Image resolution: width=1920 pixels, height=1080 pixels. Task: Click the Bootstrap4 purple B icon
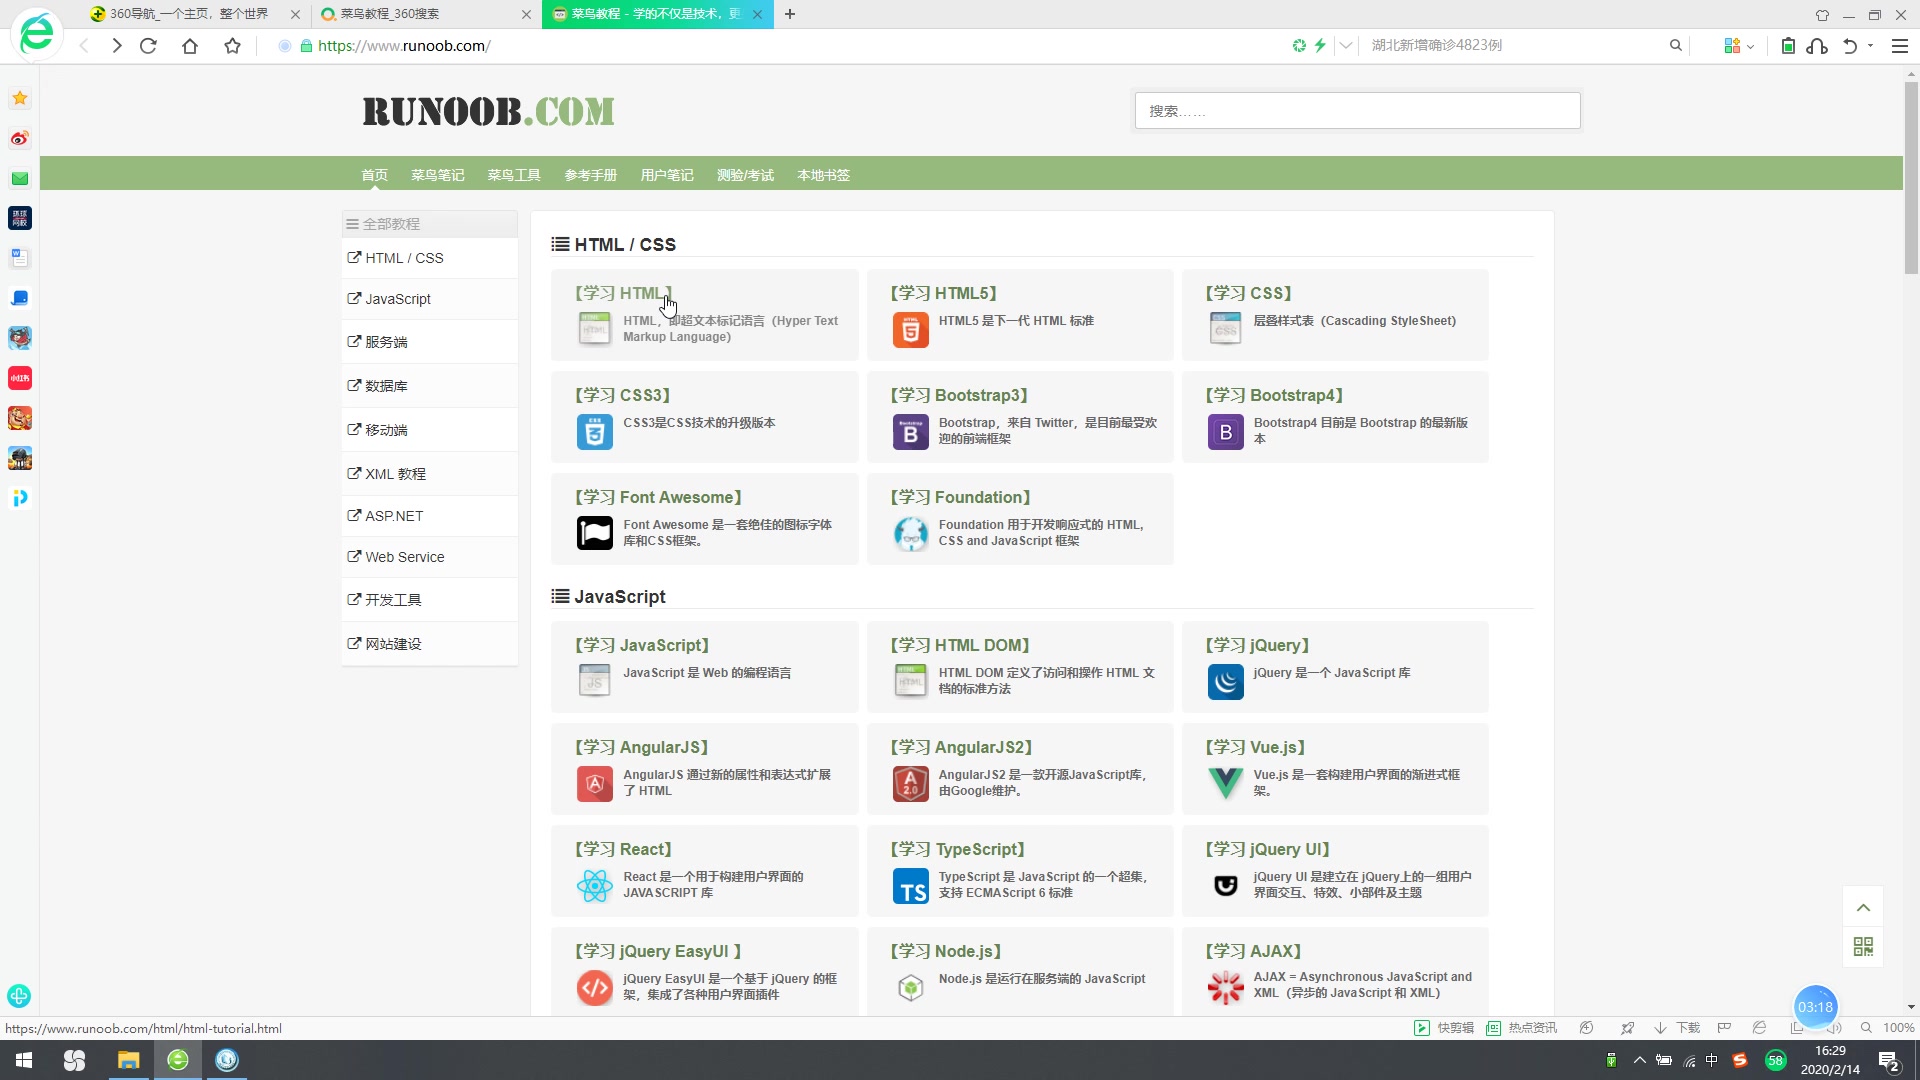click(1225, 431)
